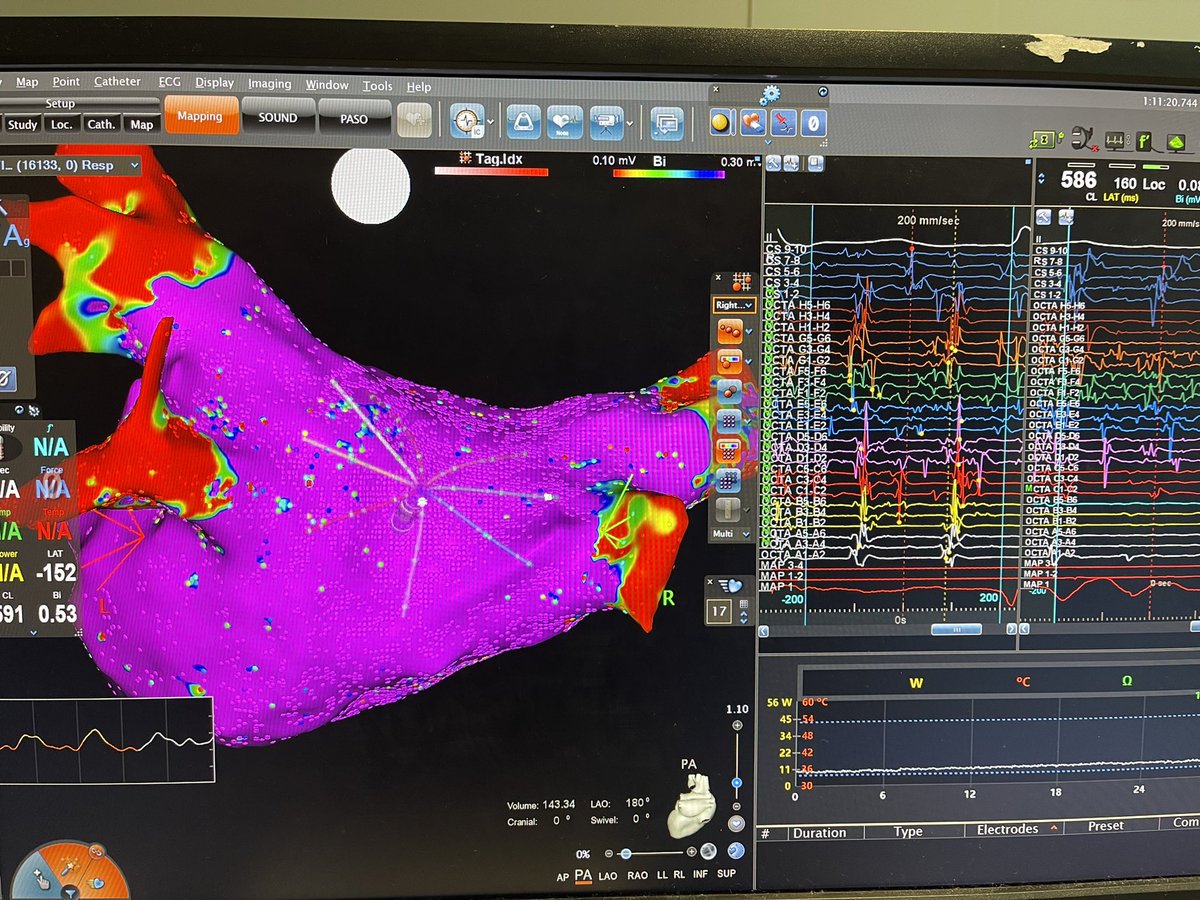Click the Map setup button
This screenshot has width=1200, height=900.
click(x=141, y=124)
